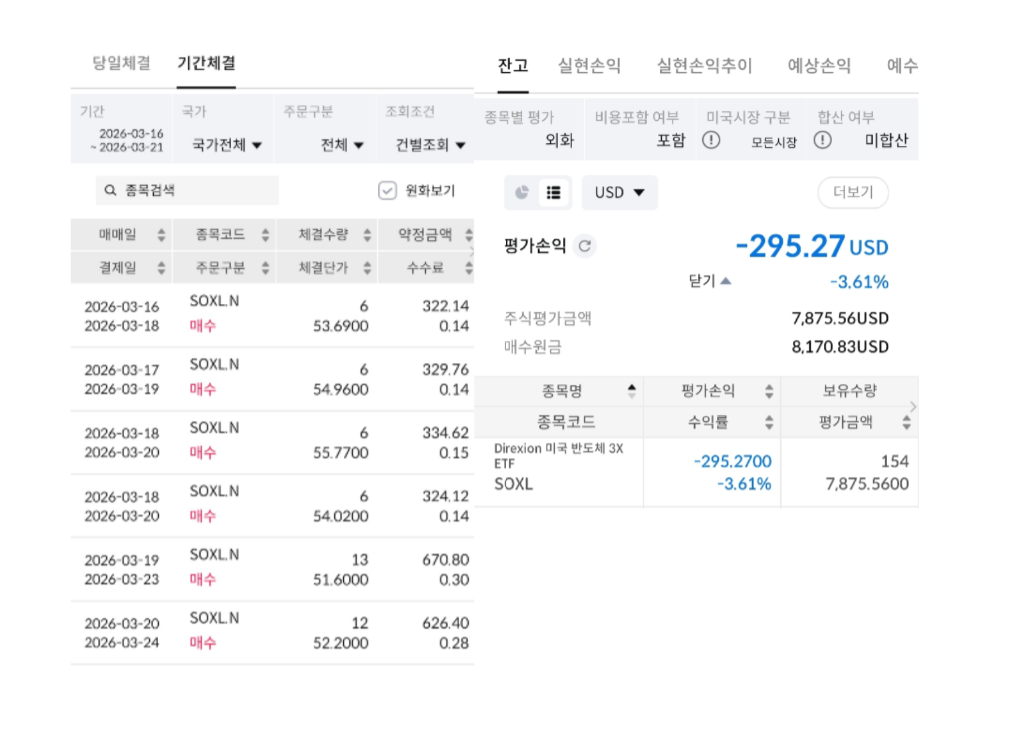1012x733 pixels.
Task: Open the 국가전체 country dropdown
Action: (227, 145)
